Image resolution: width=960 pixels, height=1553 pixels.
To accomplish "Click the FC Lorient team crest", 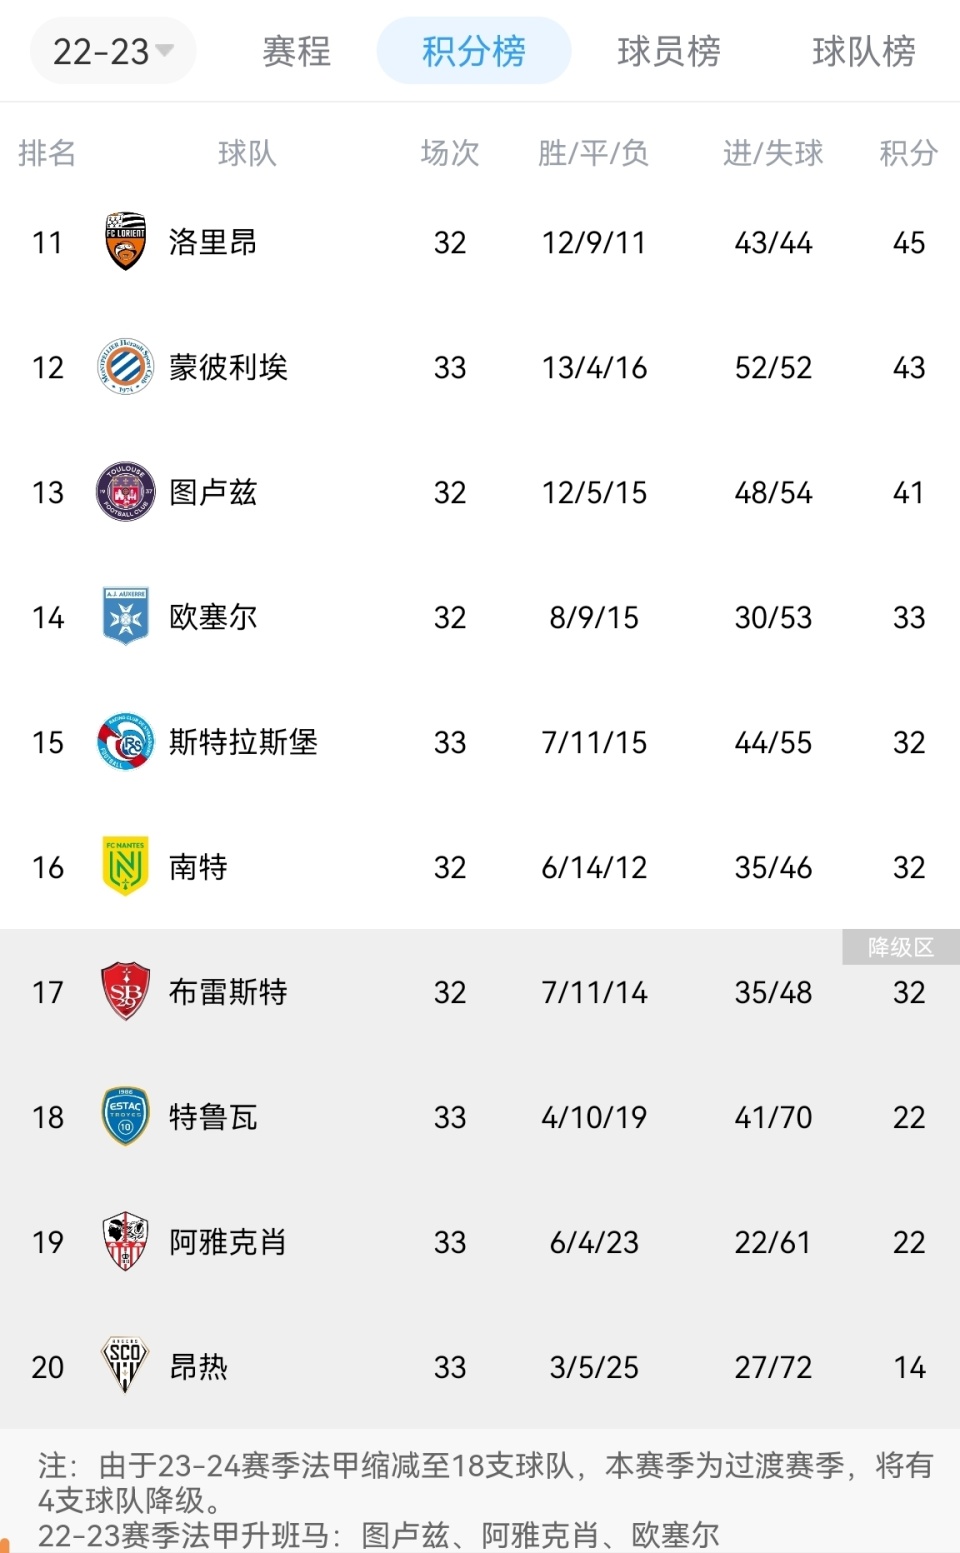I will coord(125,242).
